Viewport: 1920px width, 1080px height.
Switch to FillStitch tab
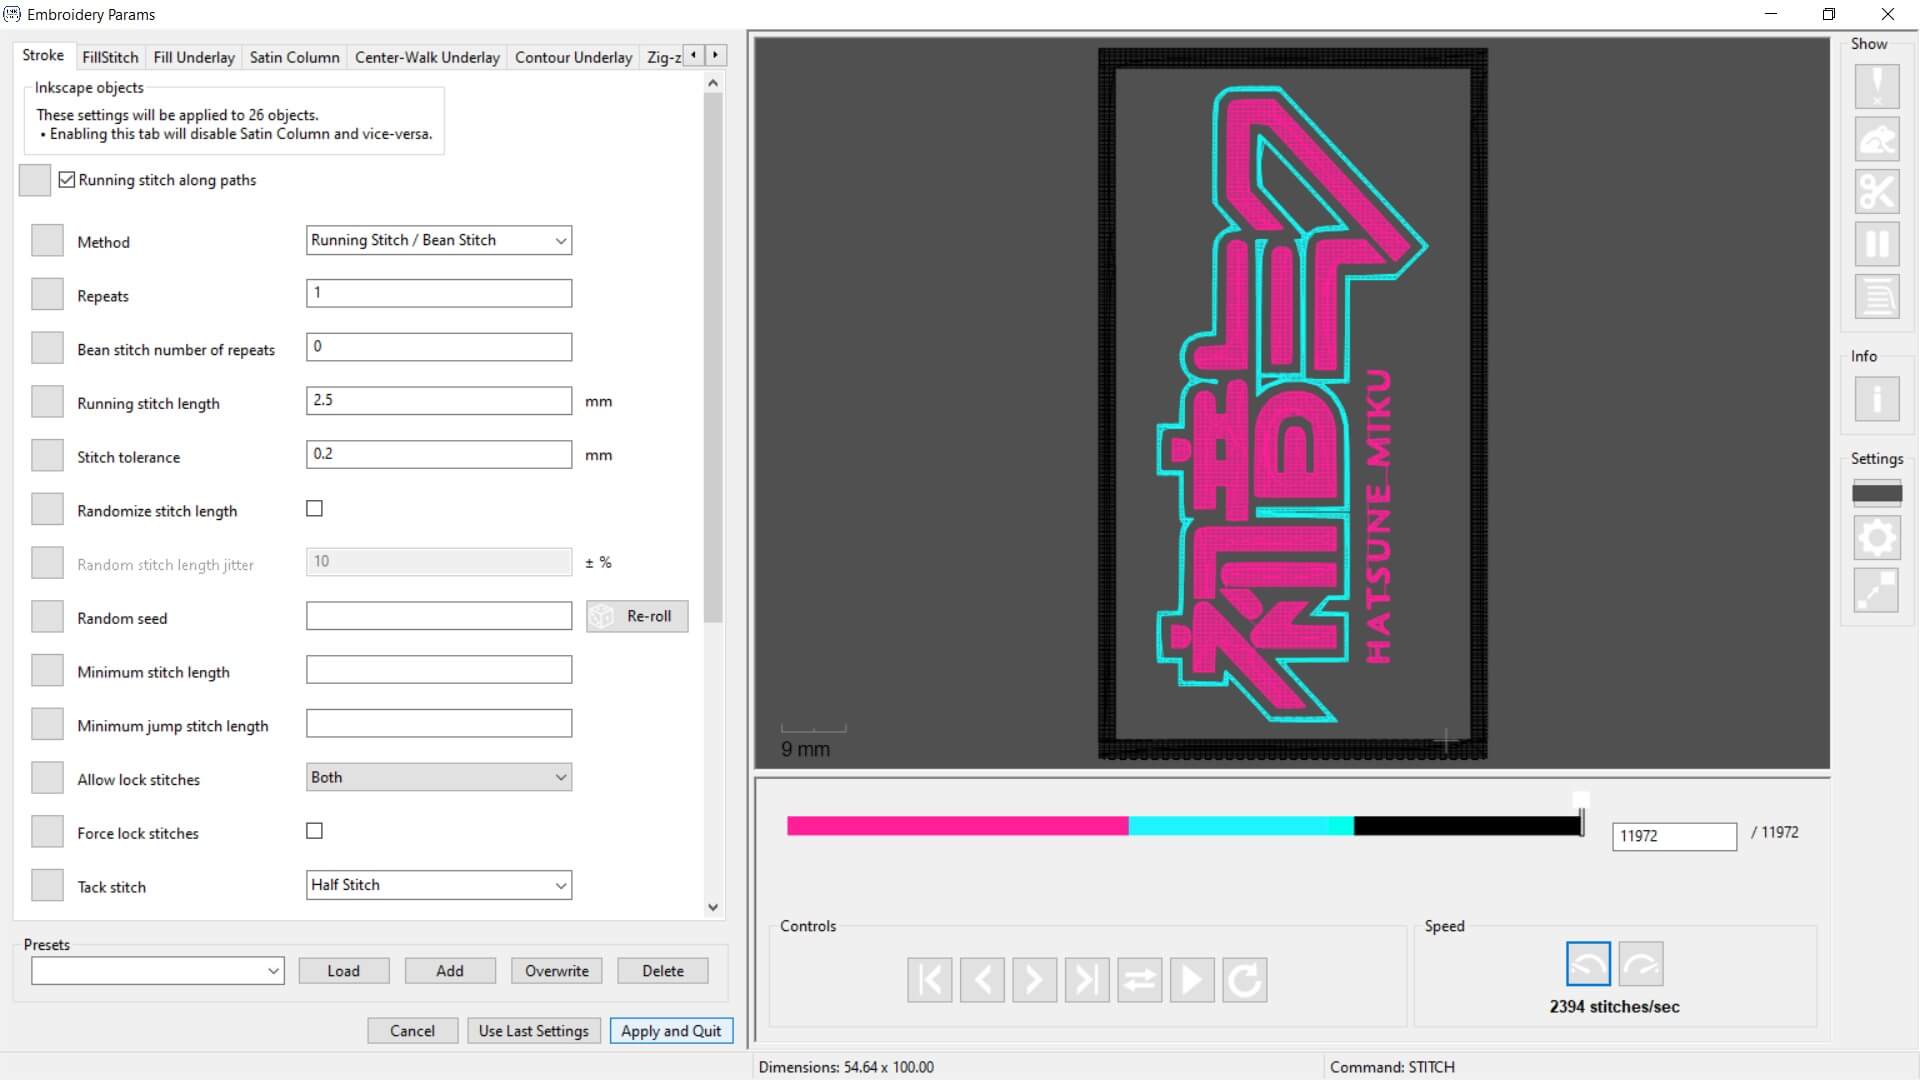(x=110, y=57)
